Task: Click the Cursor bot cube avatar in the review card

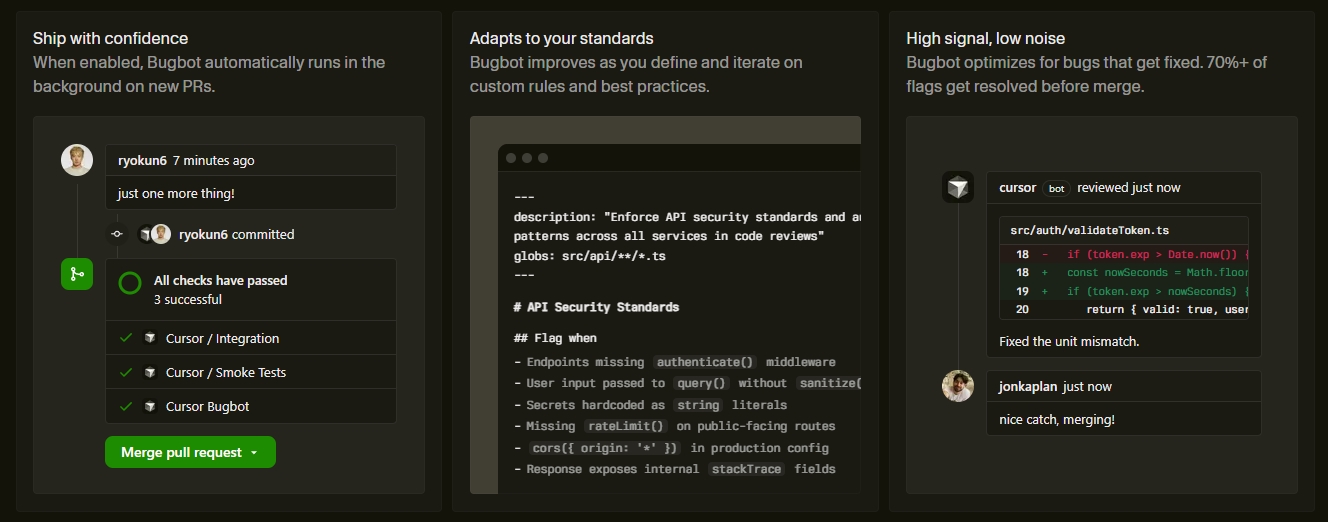Action: 958,187
